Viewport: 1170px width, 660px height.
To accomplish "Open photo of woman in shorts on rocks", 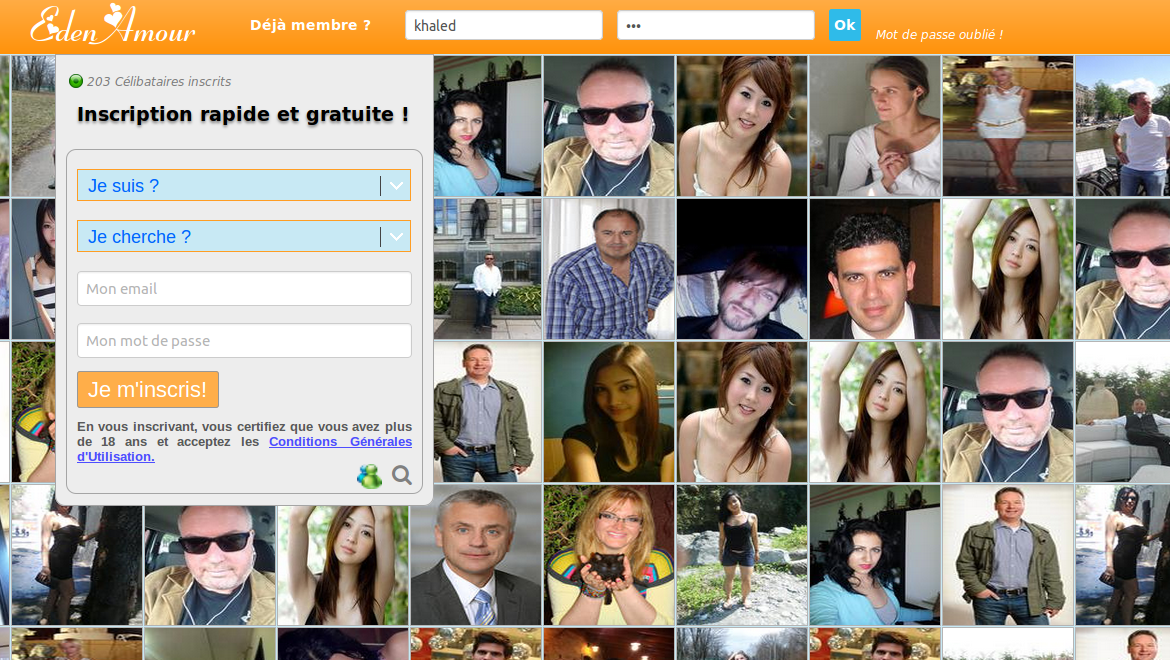I will coord(742,555).
